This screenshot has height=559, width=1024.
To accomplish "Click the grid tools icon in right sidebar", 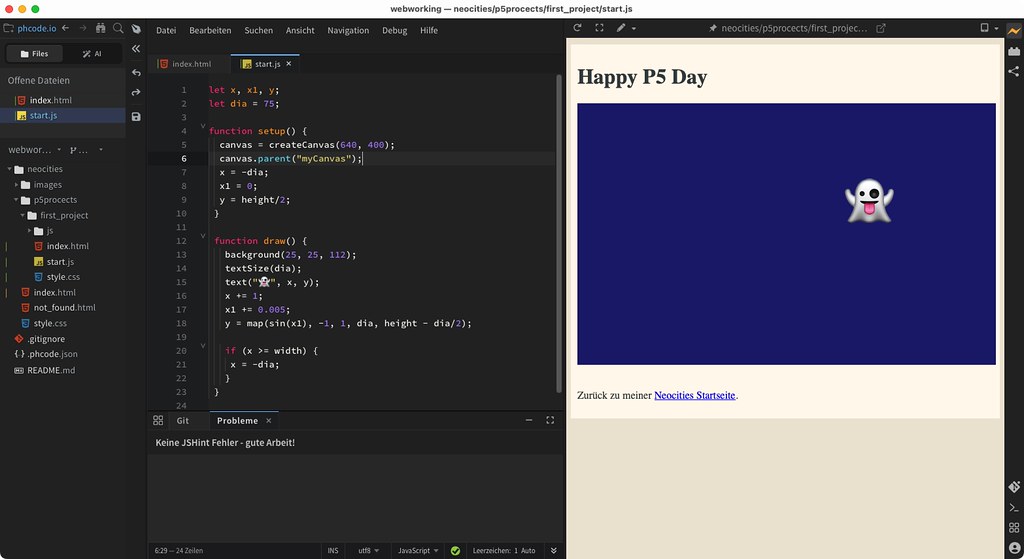I will [x=1014, y=528].
